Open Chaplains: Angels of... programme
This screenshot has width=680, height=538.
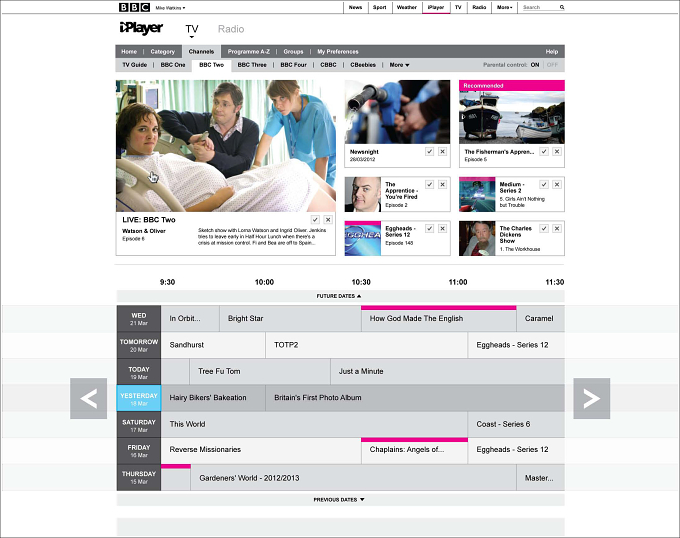click(x=414, y=450)
